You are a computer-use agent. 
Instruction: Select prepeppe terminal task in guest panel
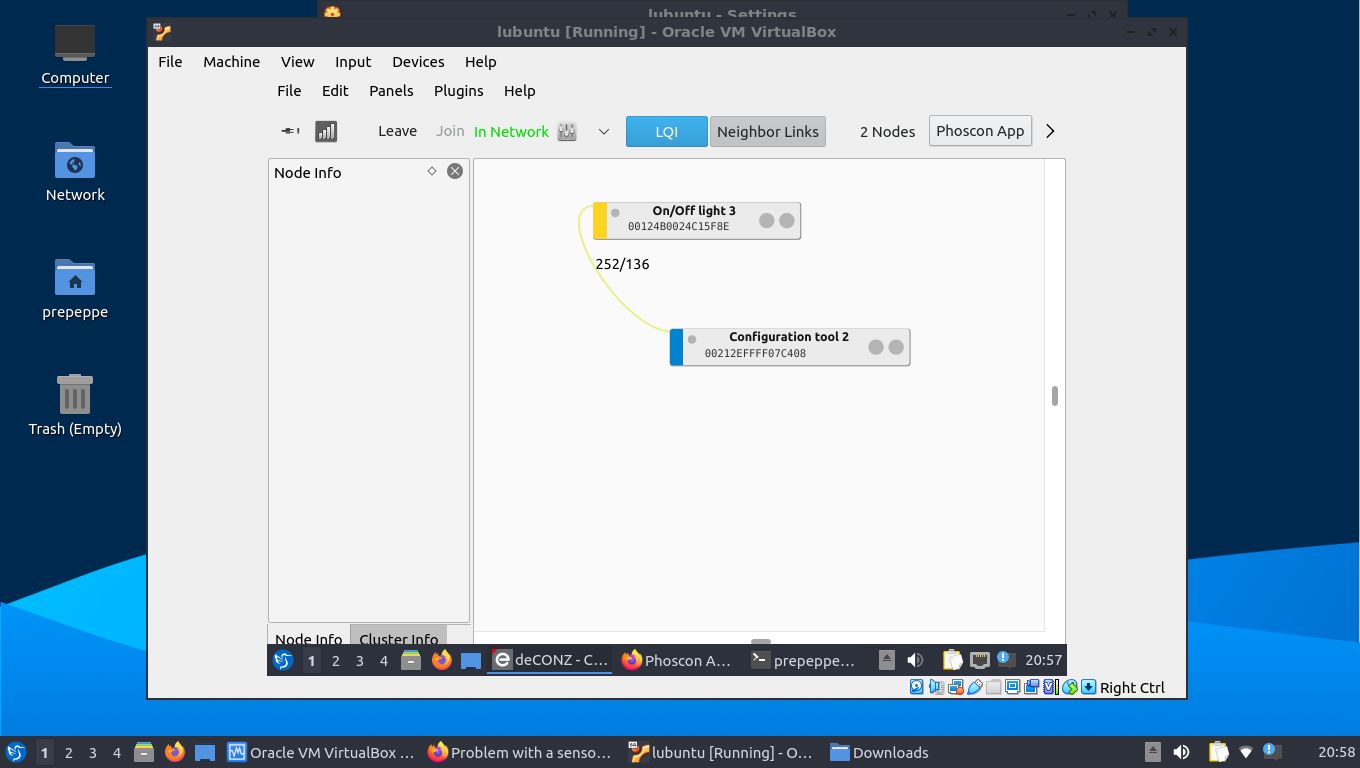tap(804, 660)
